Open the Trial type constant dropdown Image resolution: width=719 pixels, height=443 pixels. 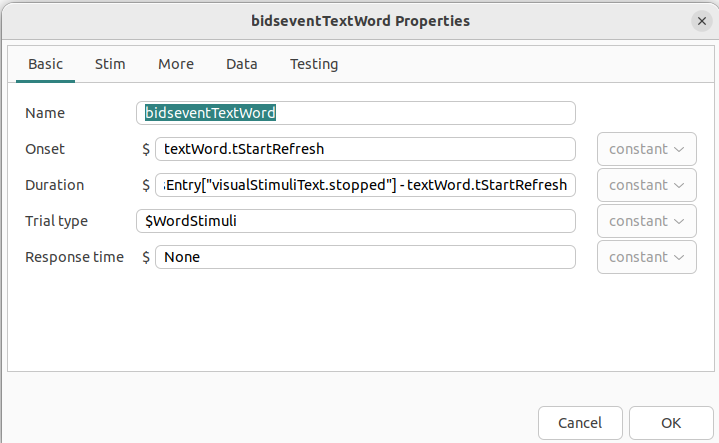(x=647, y=221)
